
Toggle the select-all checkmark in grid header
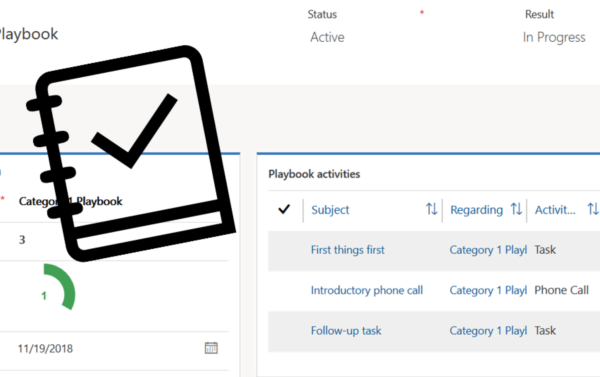[x=284, y=209]
